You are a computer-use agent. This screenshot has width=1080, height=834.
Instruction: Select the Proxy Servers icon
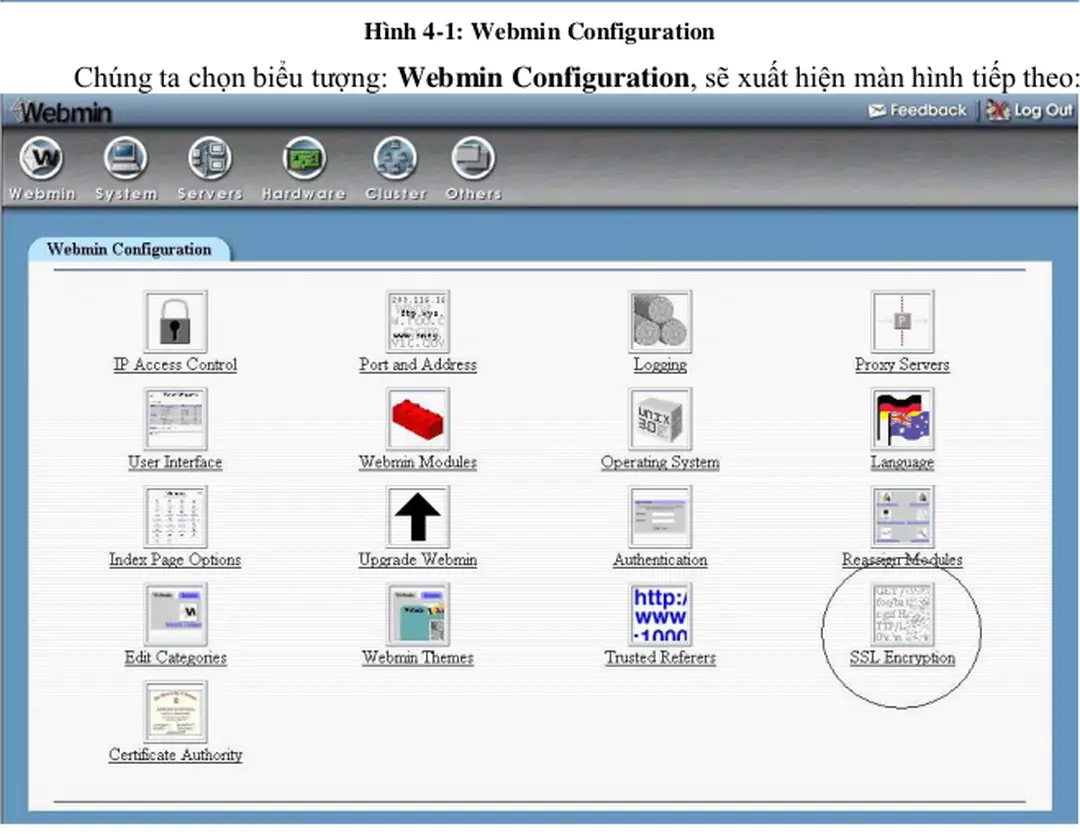(902, 322)
